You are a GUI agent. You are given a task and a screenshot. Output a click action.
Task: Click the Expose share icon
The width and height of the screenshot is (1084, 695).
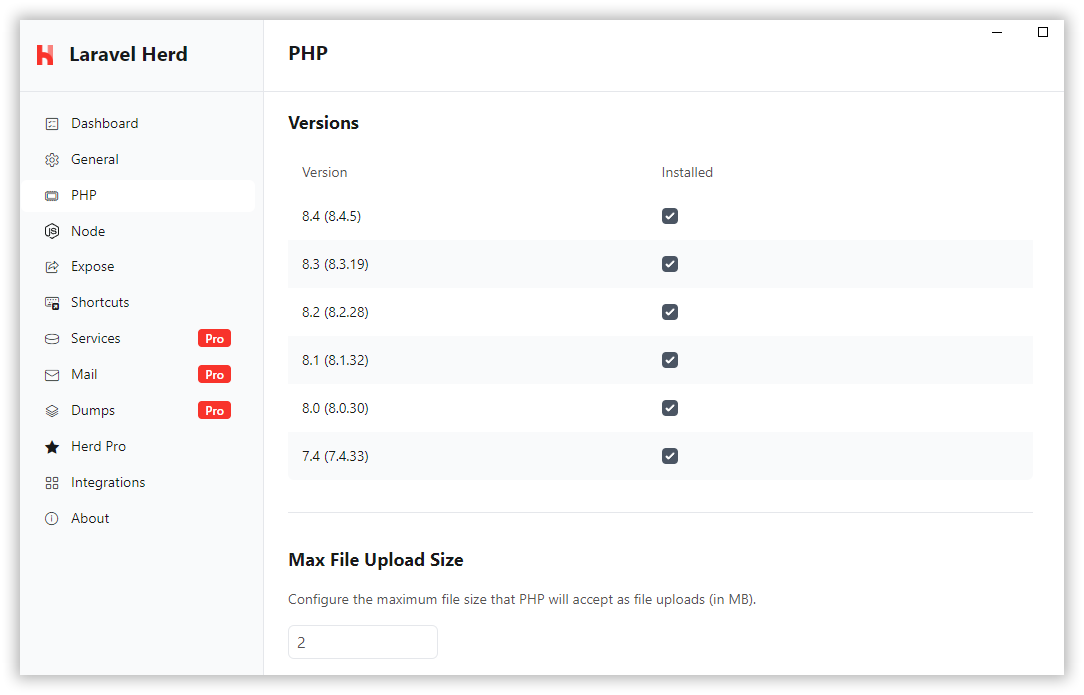(51, 266)
